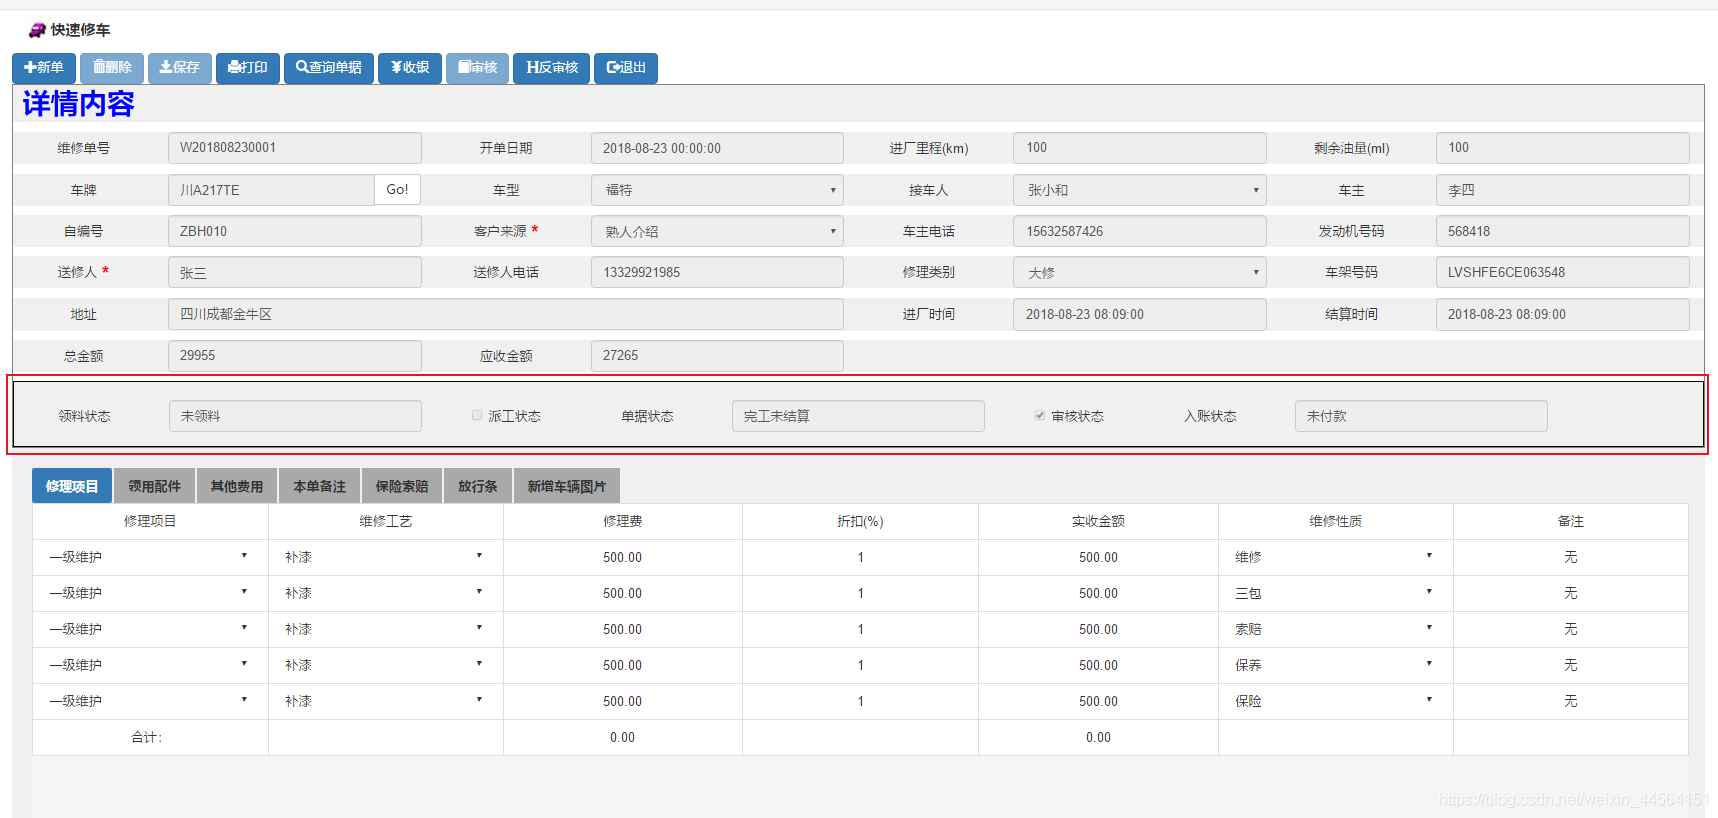The height and width of the screenshot is (818, 1718).
Task: Click the 开单日期 input field
Action: click(717, 148)
